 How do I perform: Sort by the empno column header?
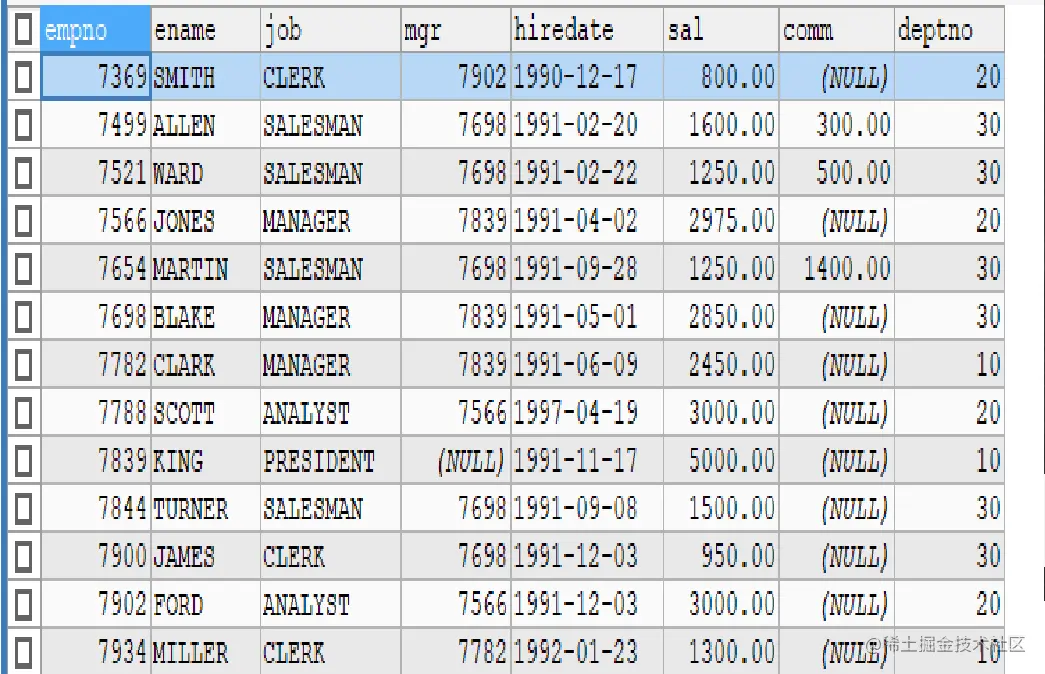click(x=96, y=29)
